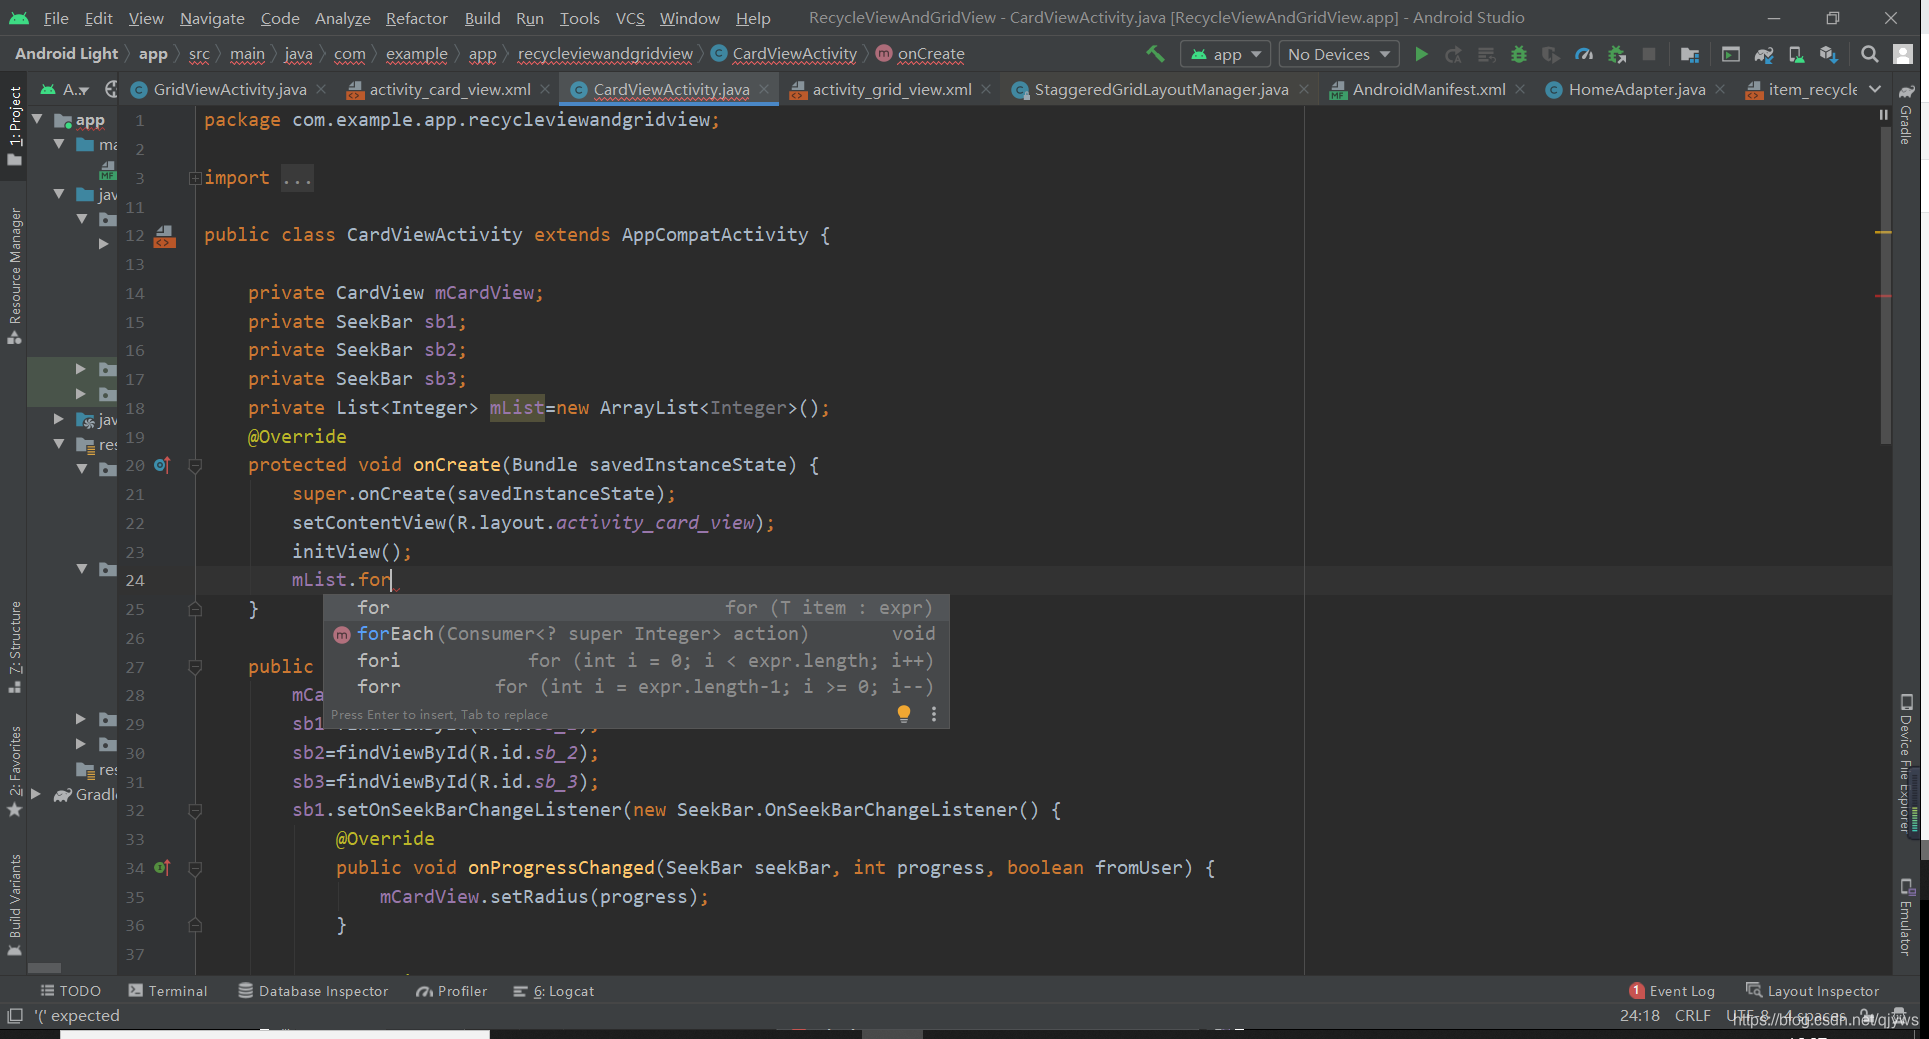The height and width of the screenshot is (1039, 1929).
Task: Click Apply Changes and Restart Activity icon
Action: click(1454, 54)
